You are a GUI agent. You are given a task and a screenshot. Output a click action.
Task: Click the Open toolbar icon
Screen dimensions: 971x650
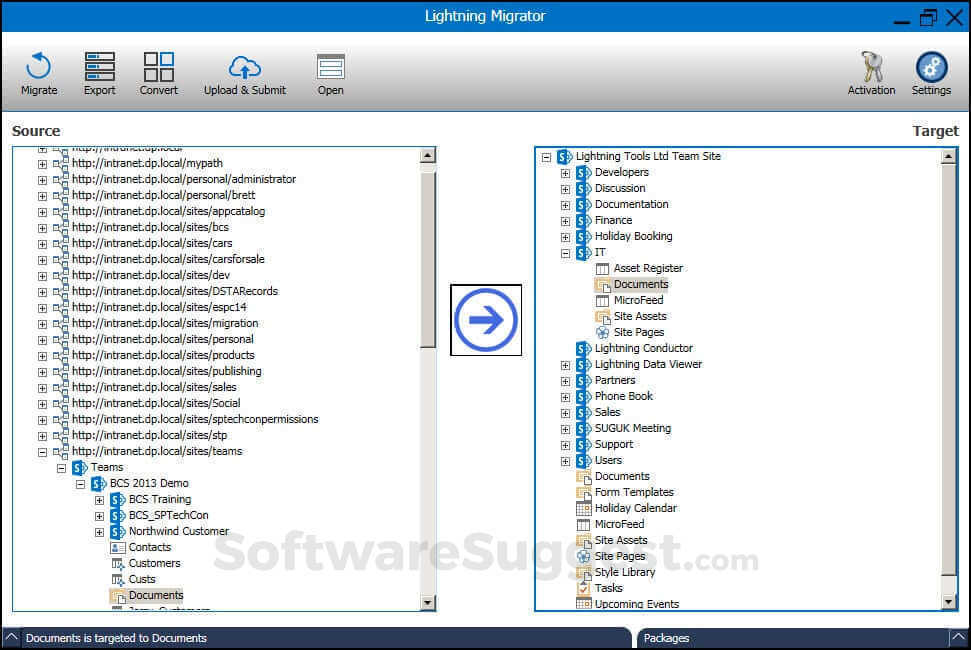click(x=330, y=70)
